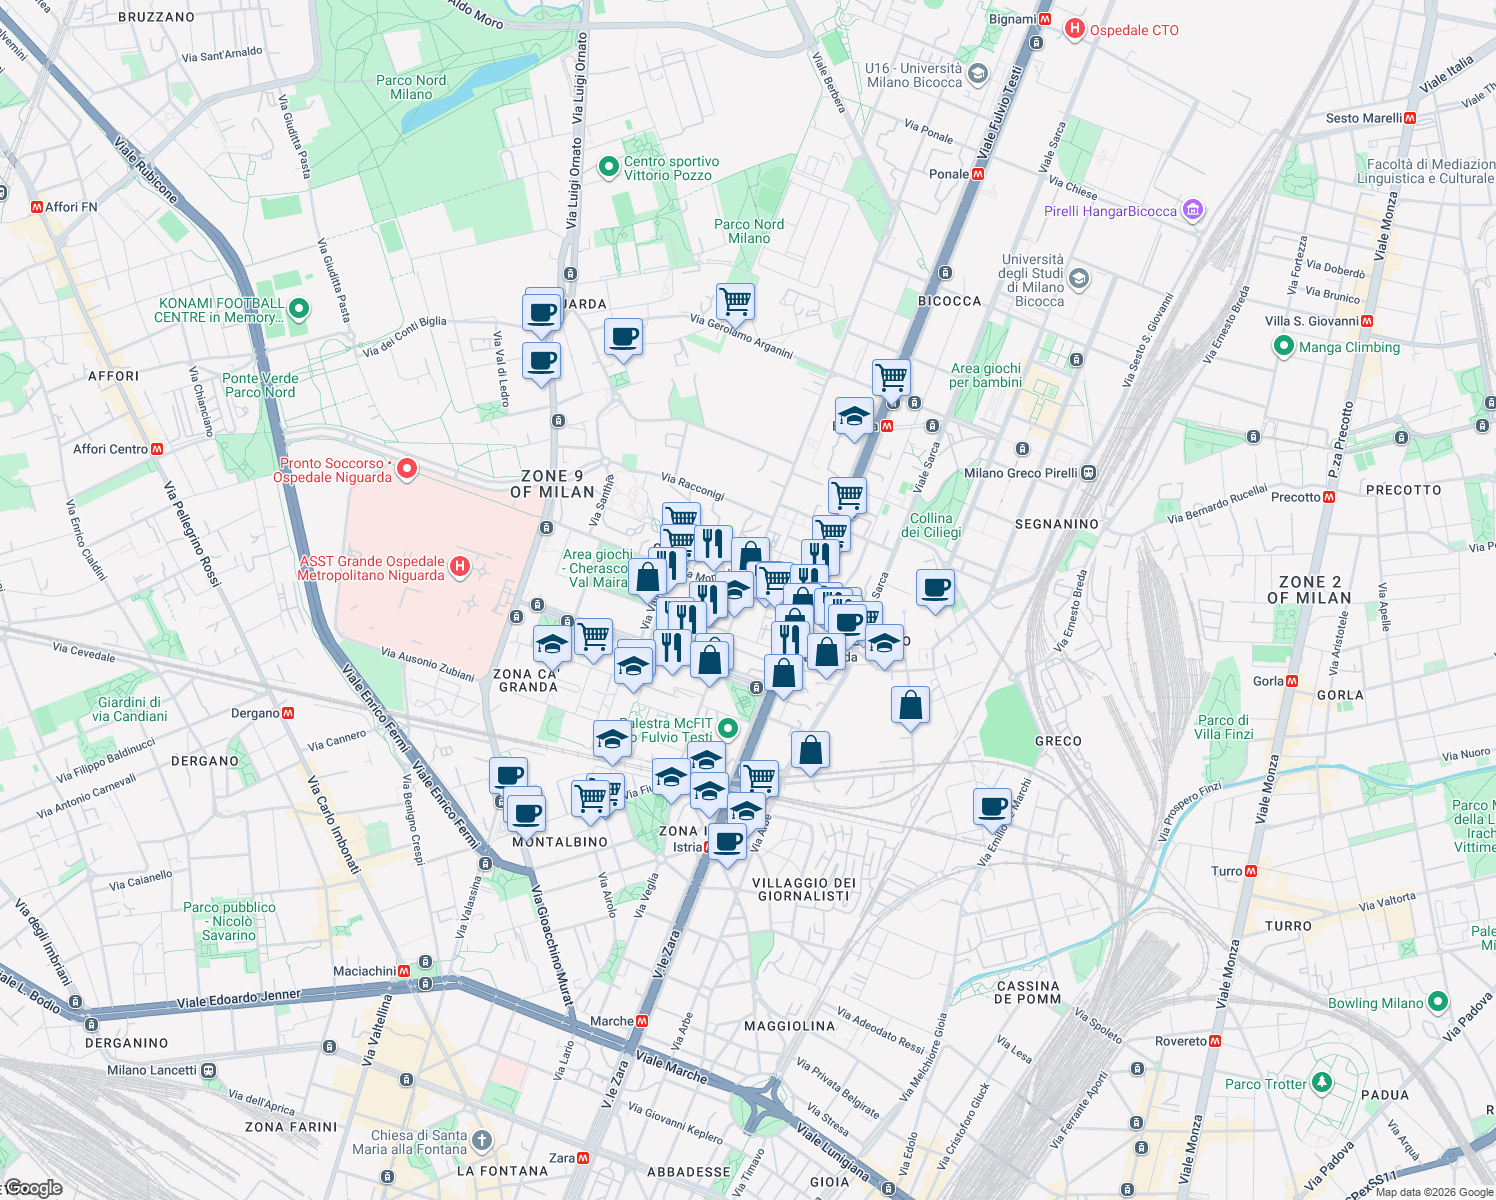Select the graduation cap marker in Zona Ca' Granda
The height and width of the screenshot is (1200, 1496).
[552, 641]
